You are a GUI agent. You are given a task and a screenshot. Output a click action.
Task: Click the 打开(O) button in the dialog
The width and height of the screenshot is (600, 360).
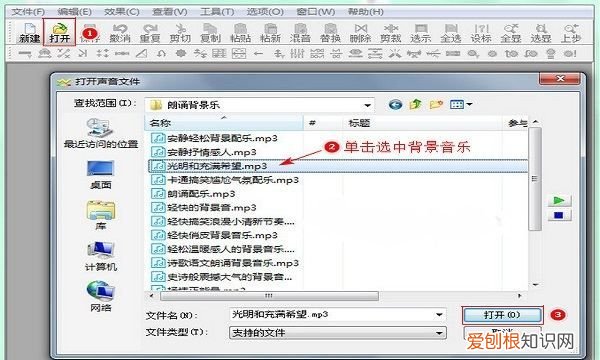point(502,315)
